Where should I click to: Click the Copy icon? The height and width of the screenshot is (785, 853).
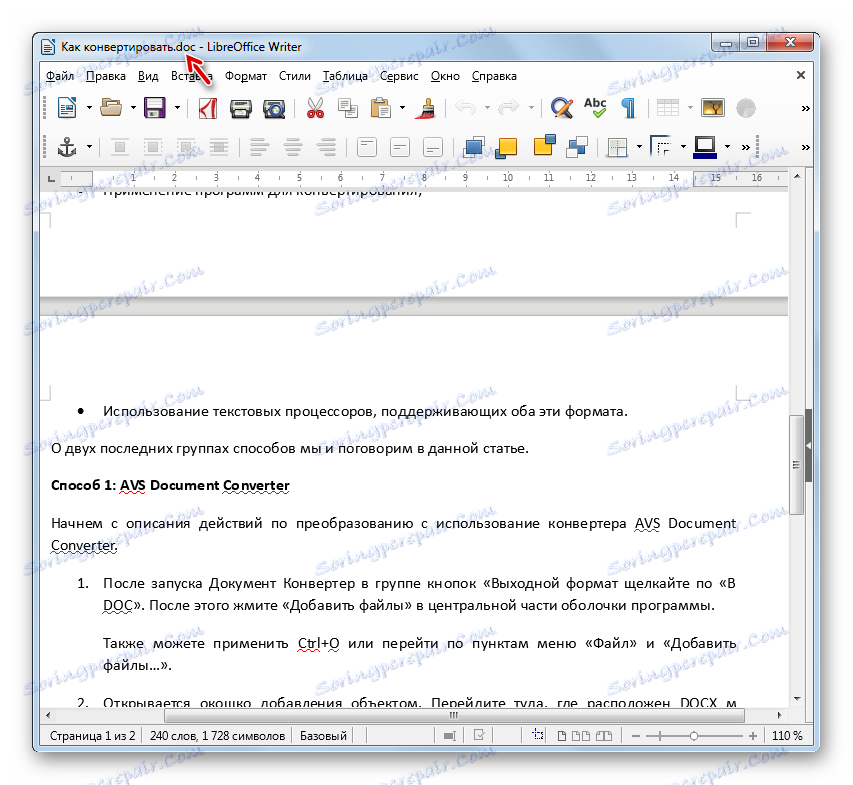pos(348,108)
